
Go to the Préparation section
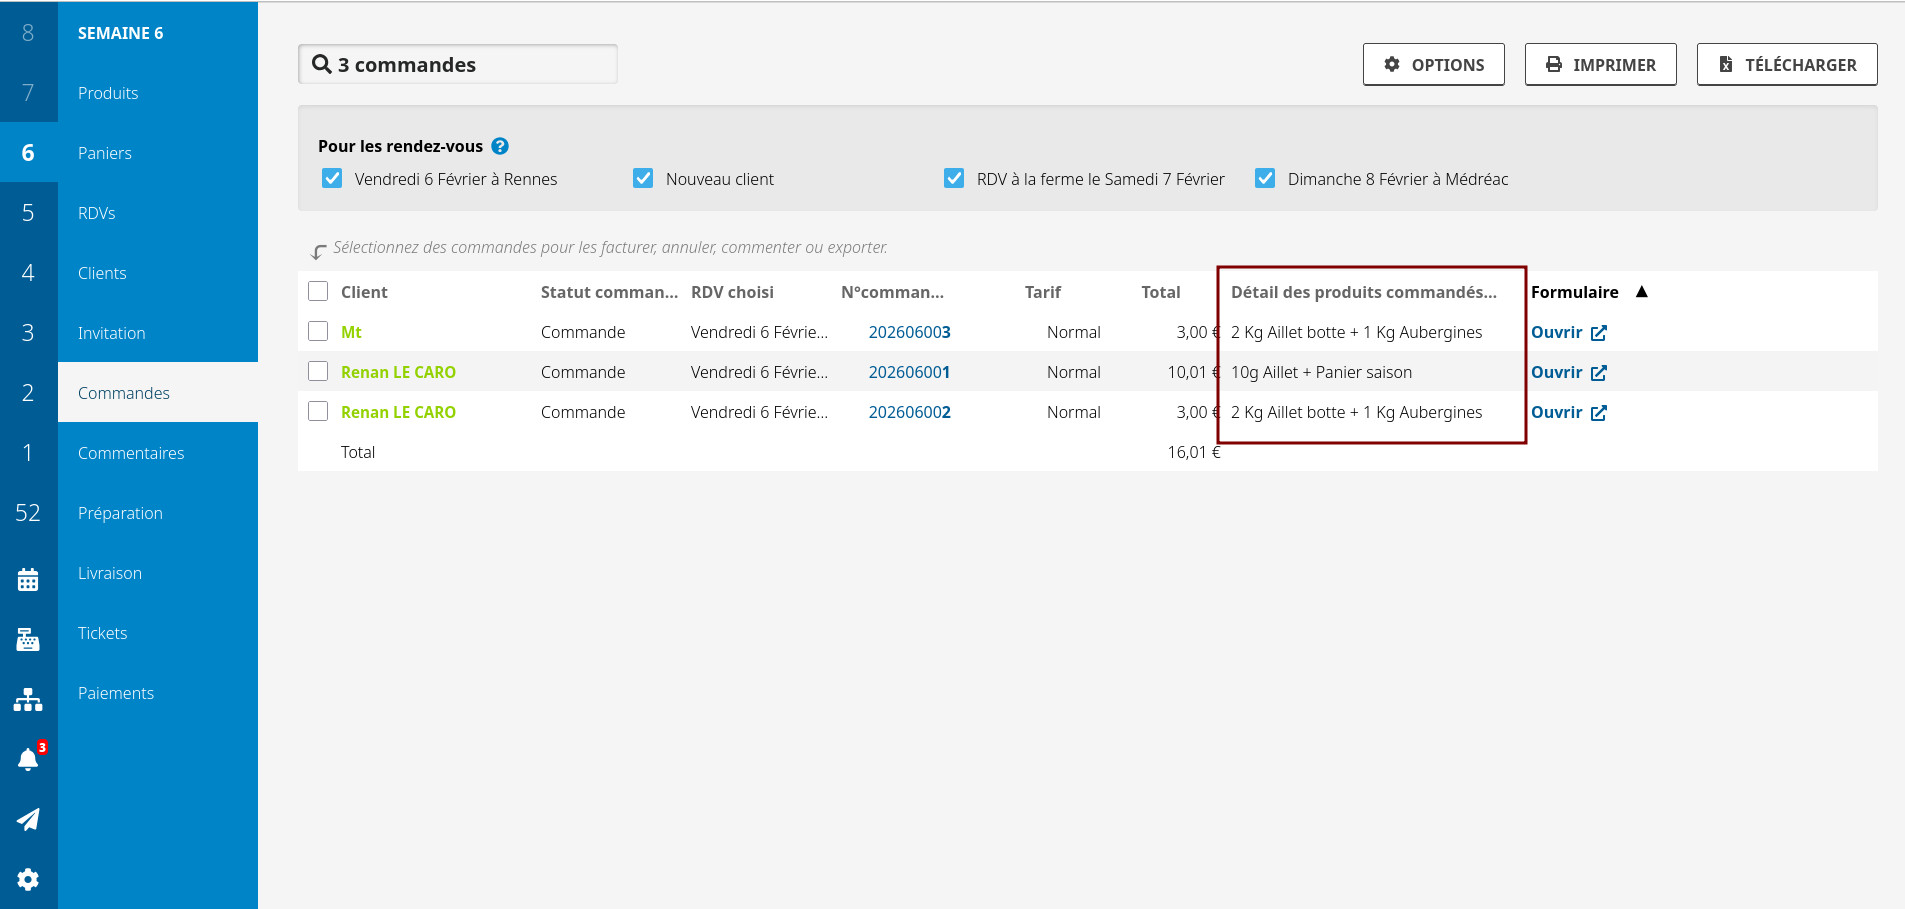120,513
